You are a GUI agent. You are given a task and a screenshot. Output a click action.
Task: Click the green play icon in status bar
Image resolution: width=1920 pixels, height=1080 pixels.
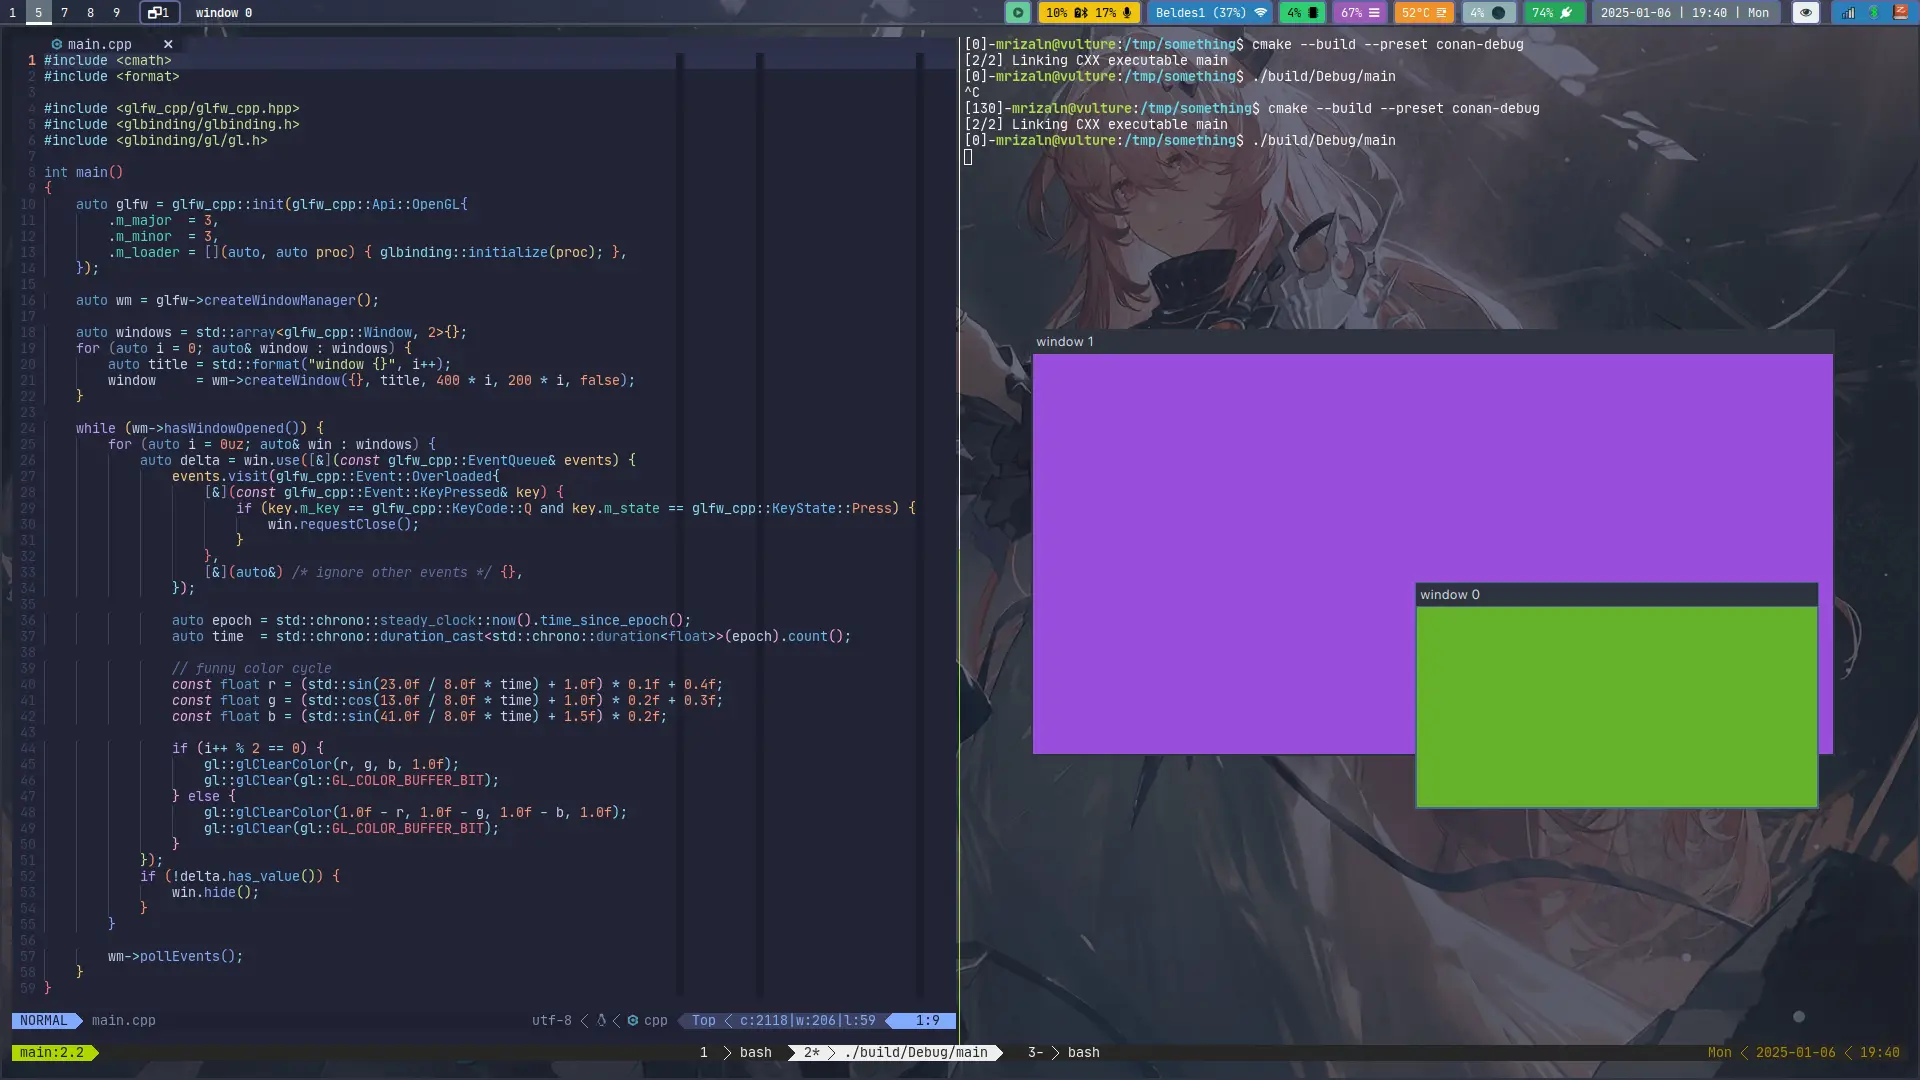[x=1017, y=13]
